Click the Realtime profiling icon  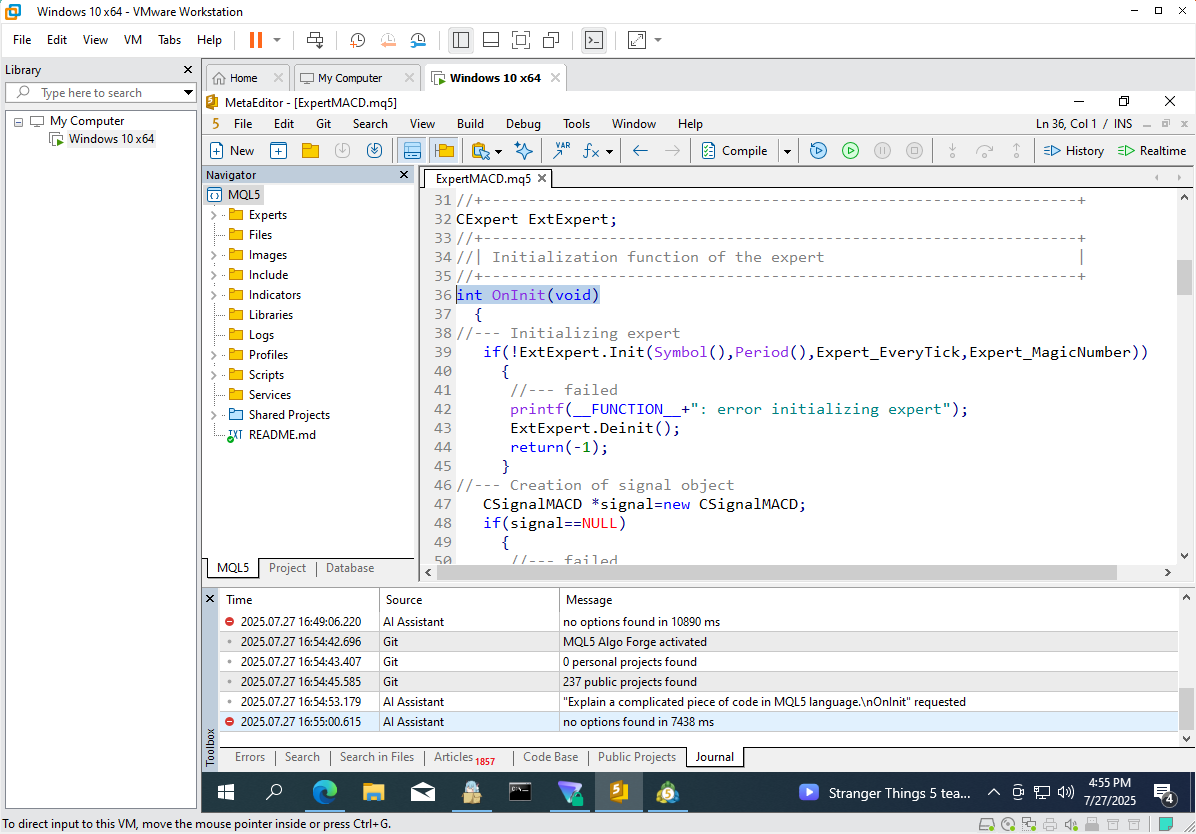(x=1151, y=150)
